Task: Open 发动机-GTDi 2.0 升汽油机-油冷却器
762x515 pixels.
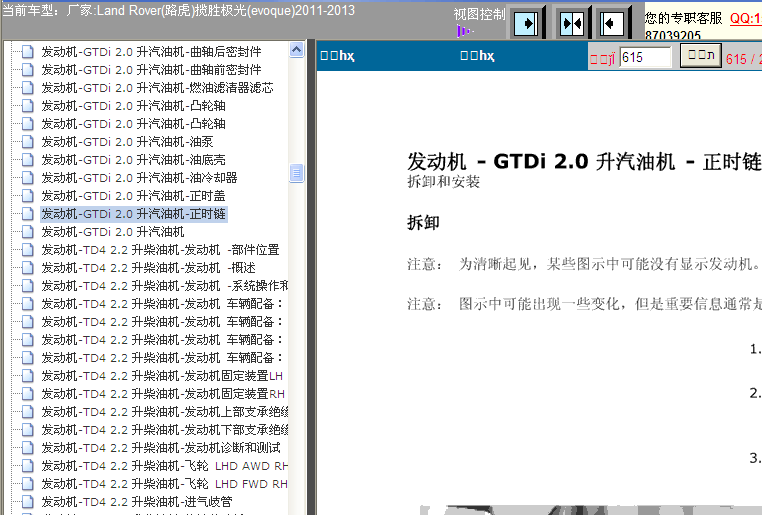Action: pos(139,177)
